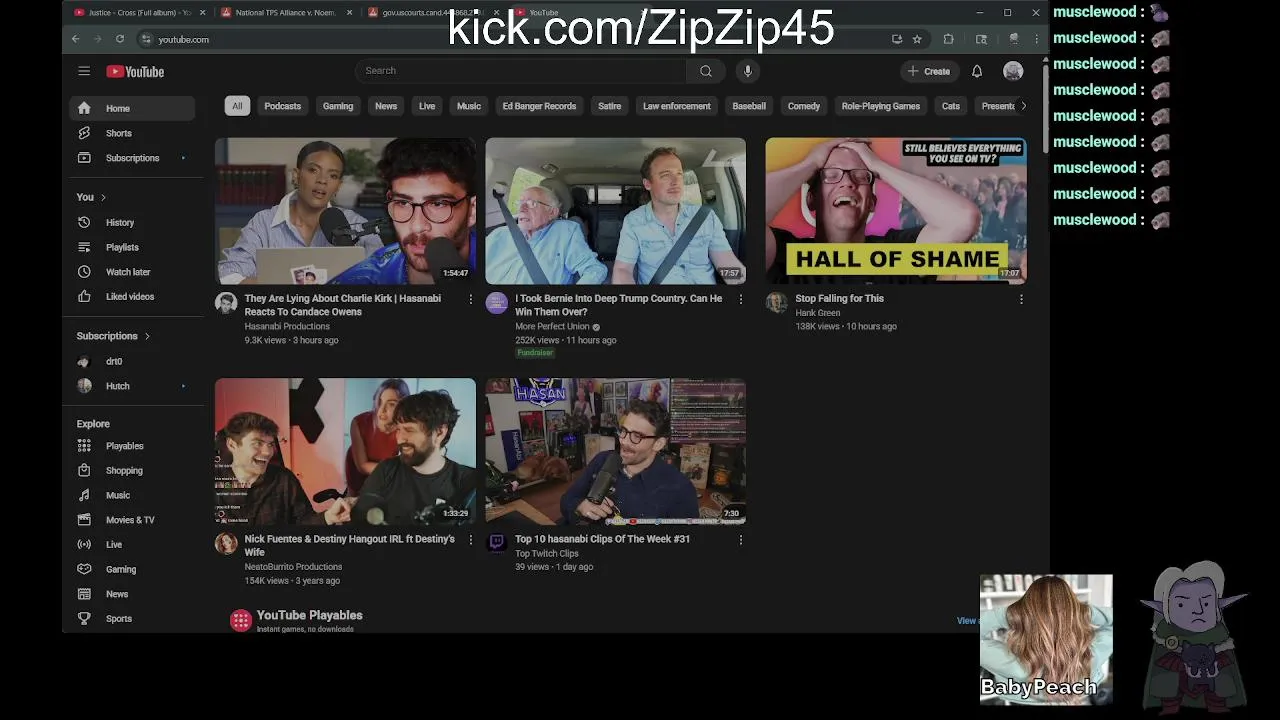Open Hutch subscription channel

click(x=133, y=386)
